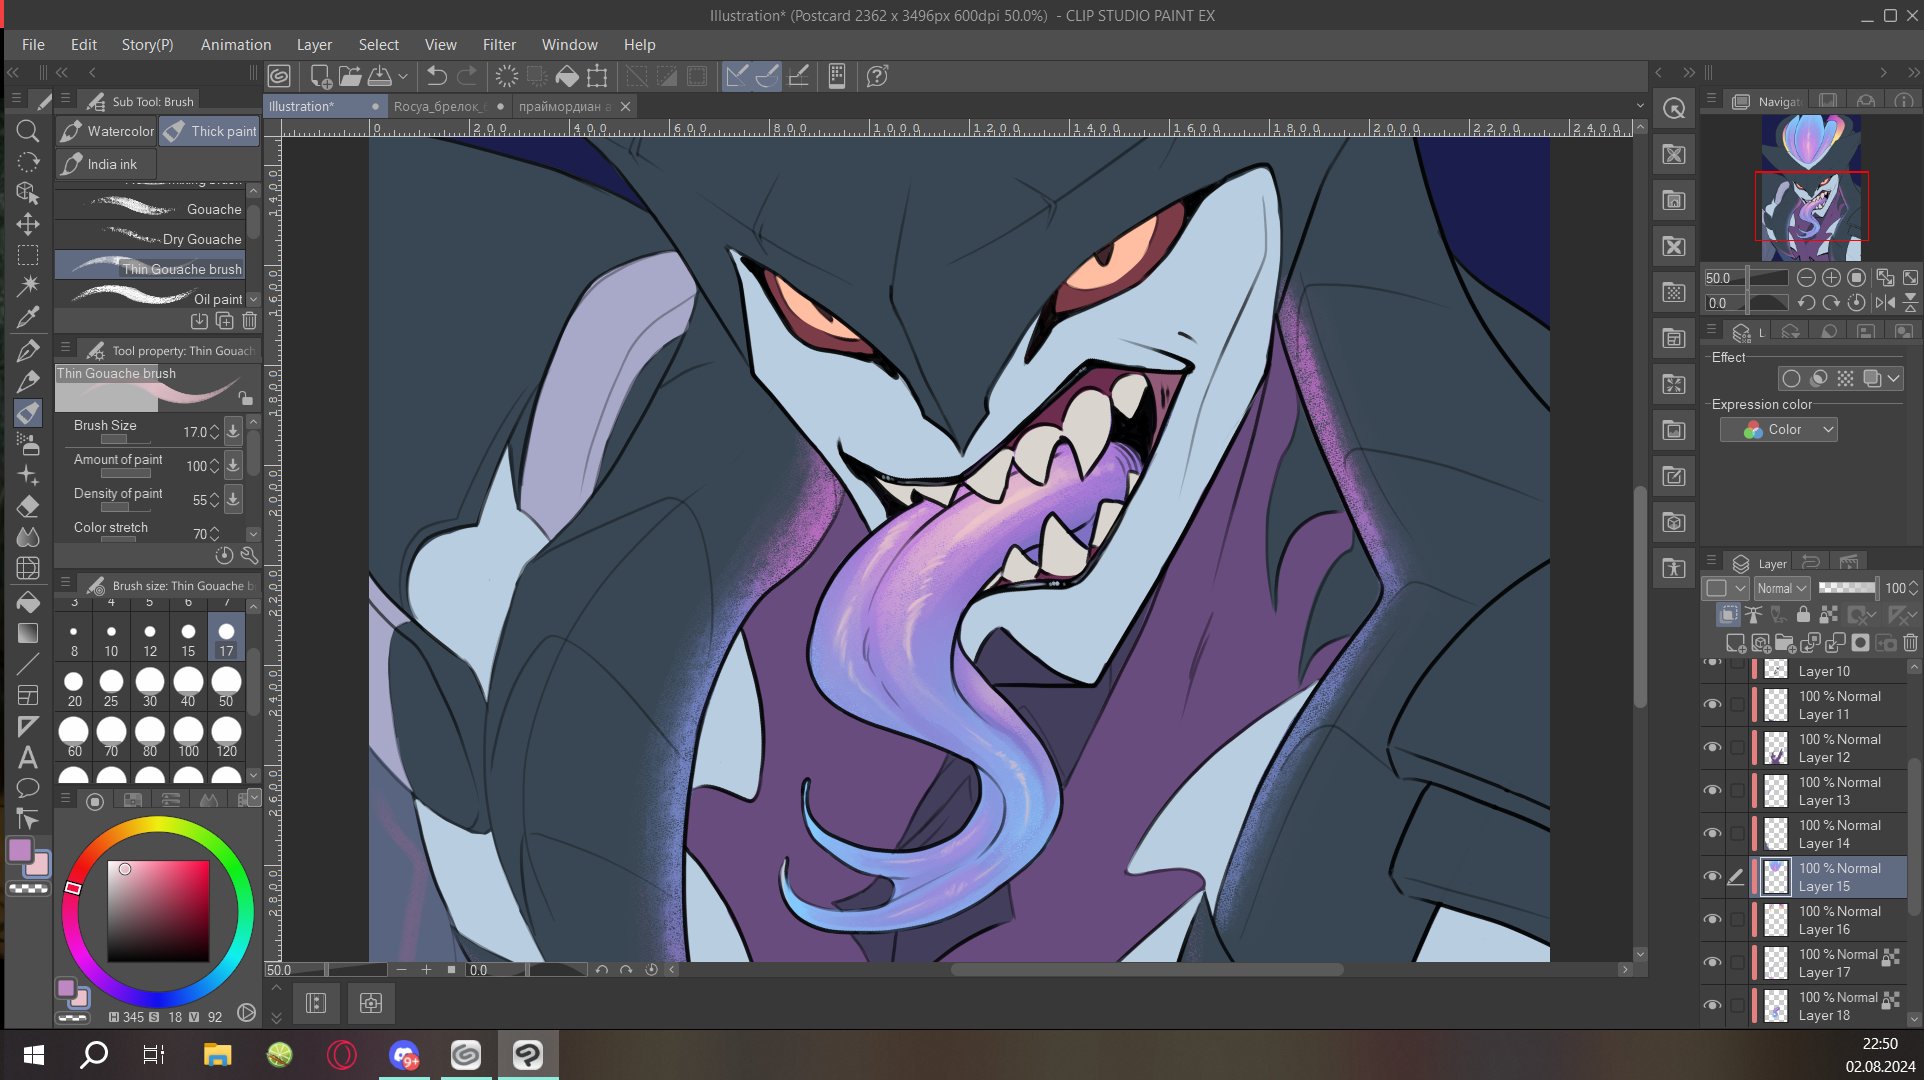Select the Fill bucket tool
Image resolution: width=1924 pixels, height=1080 pixels.
pos(28,601)
